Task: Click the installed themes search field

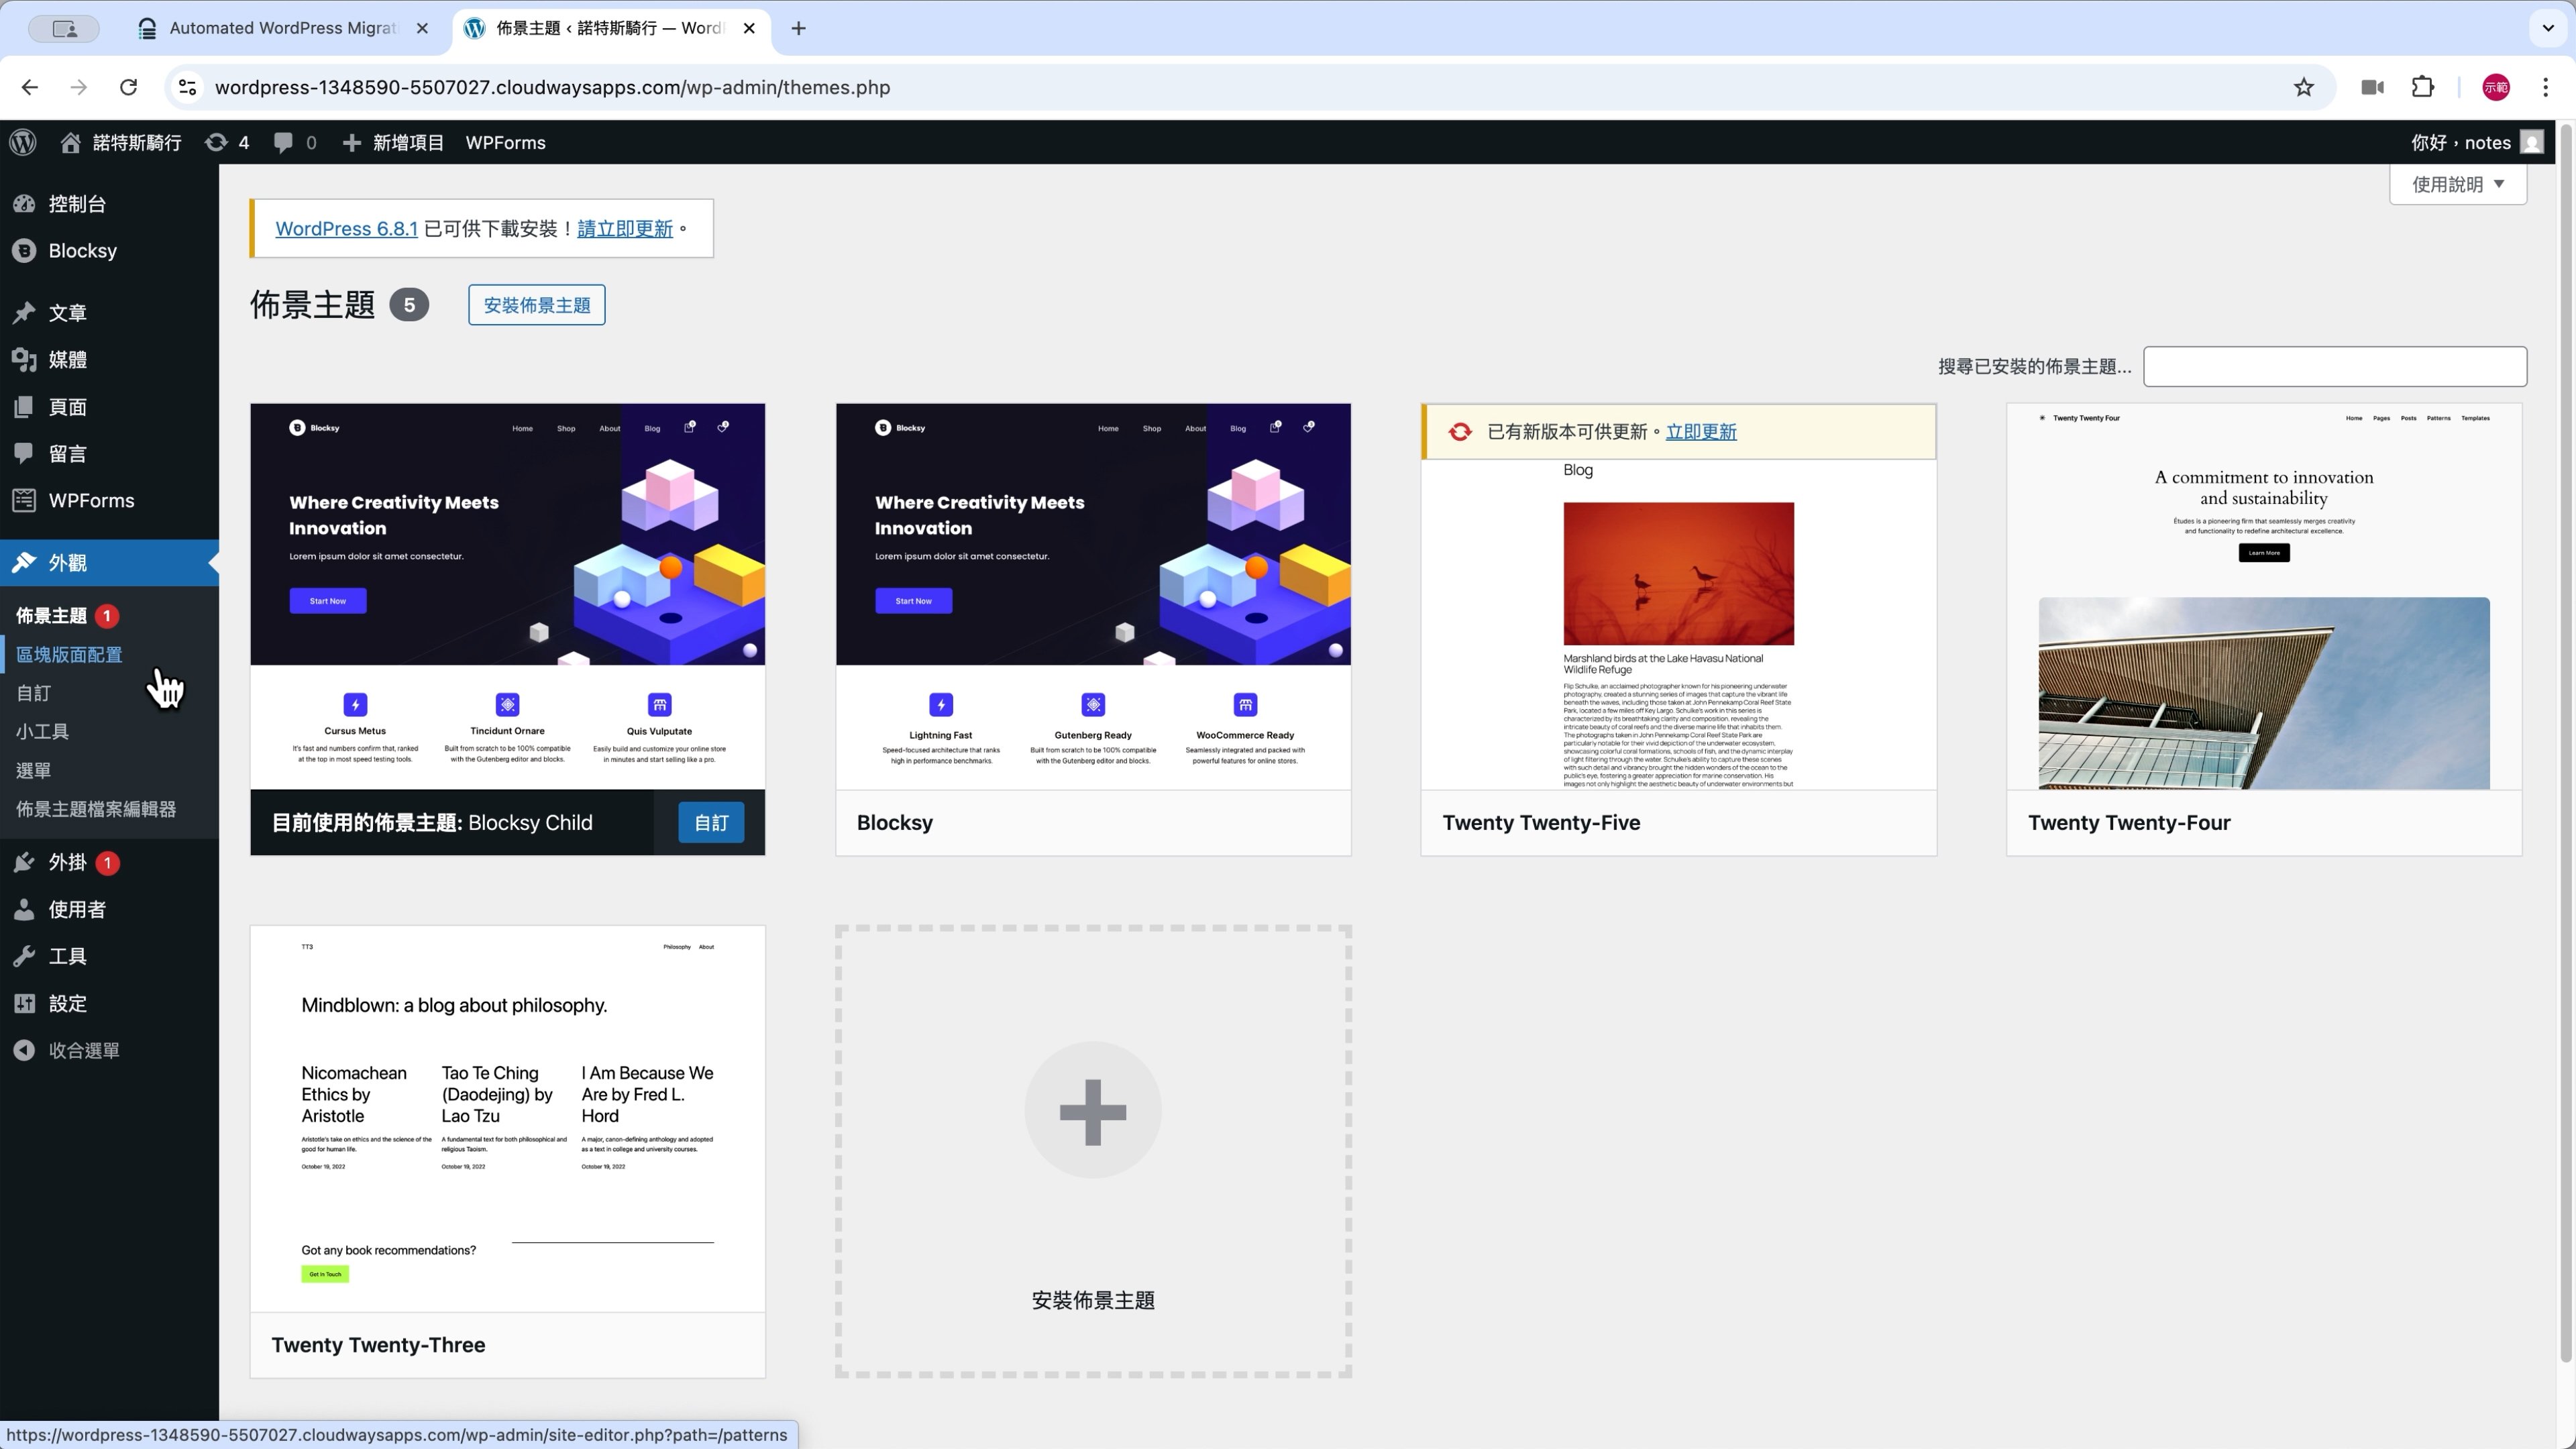Action: coord(2334,366)
